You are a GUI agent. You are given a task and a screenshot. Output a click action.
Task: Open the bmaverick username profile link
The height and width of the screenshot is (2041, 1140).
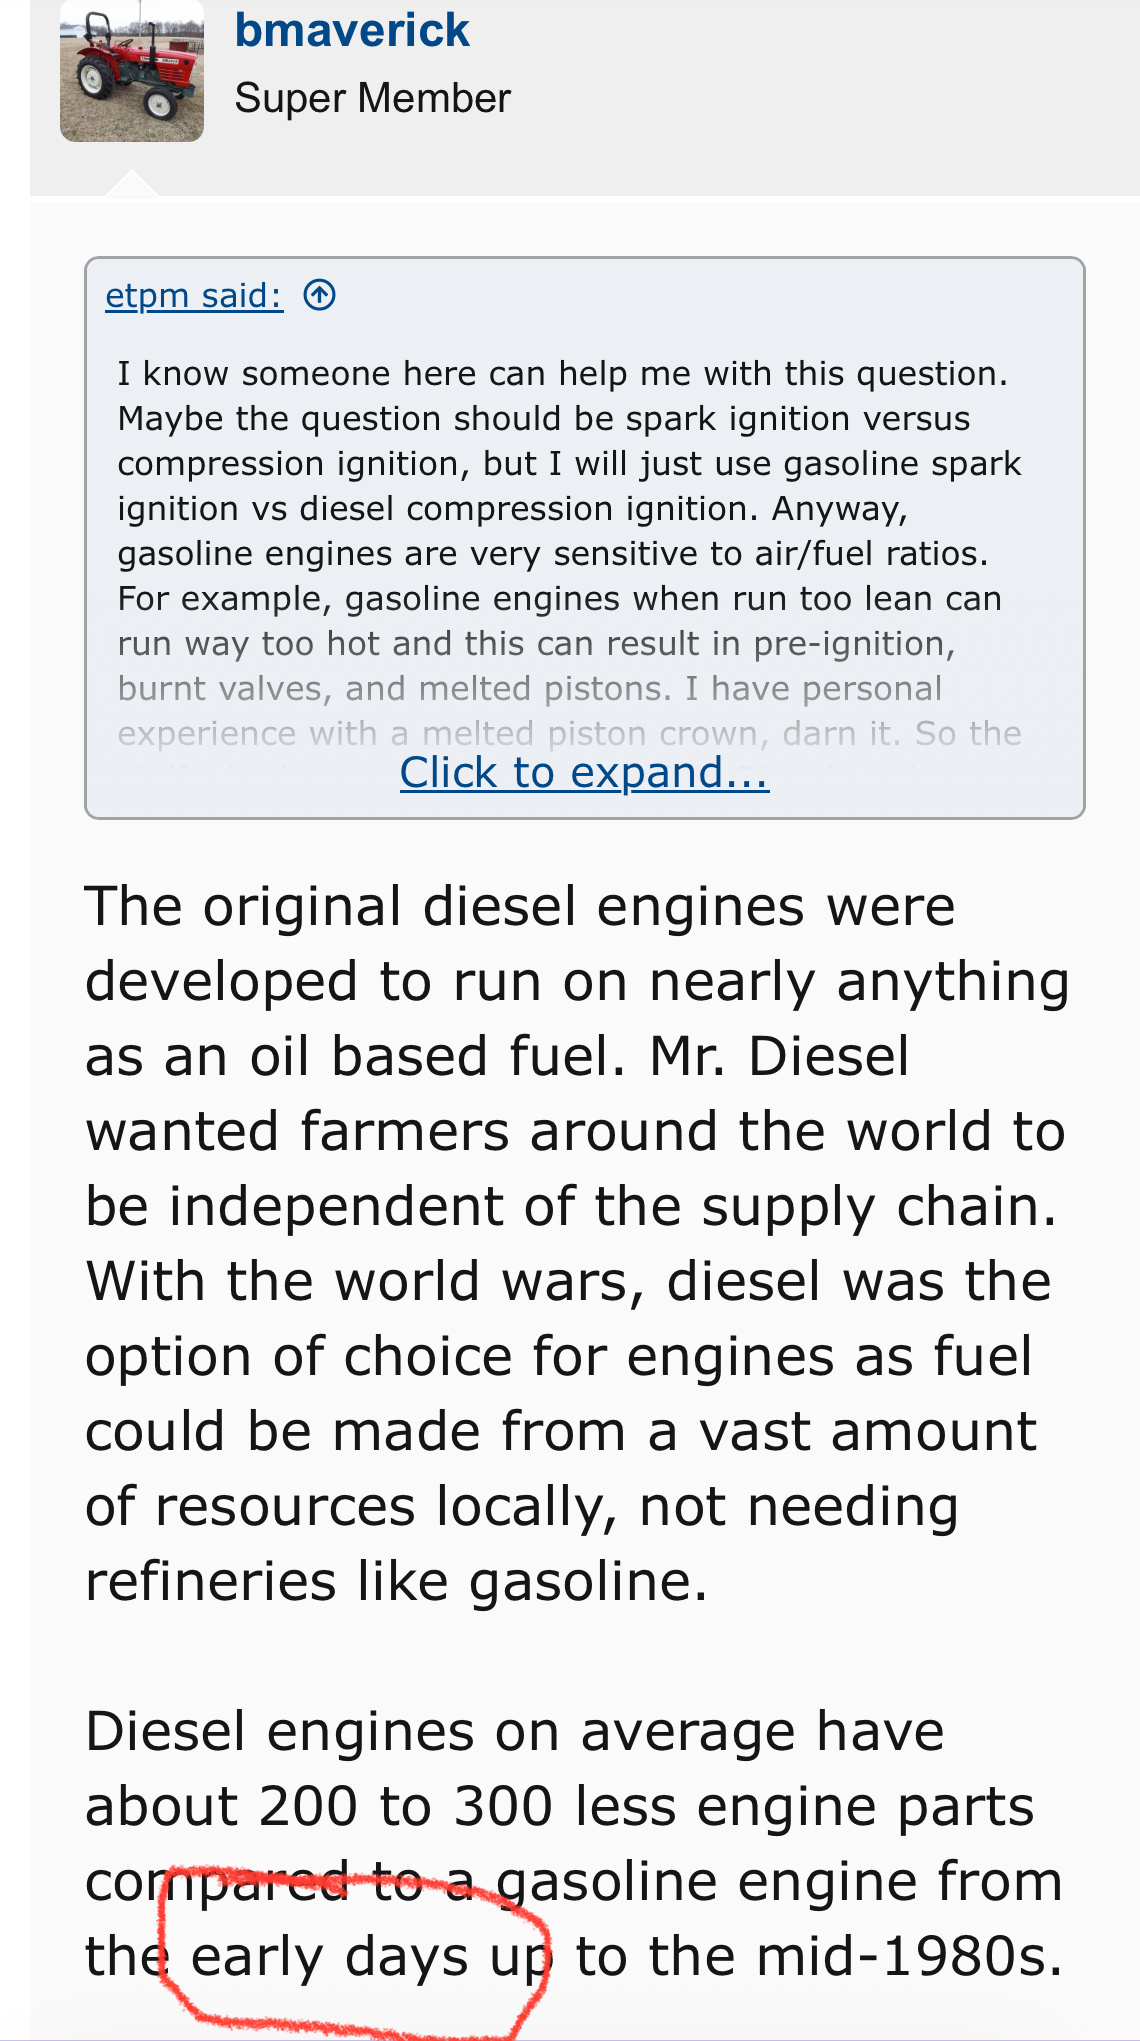[351, 30]
